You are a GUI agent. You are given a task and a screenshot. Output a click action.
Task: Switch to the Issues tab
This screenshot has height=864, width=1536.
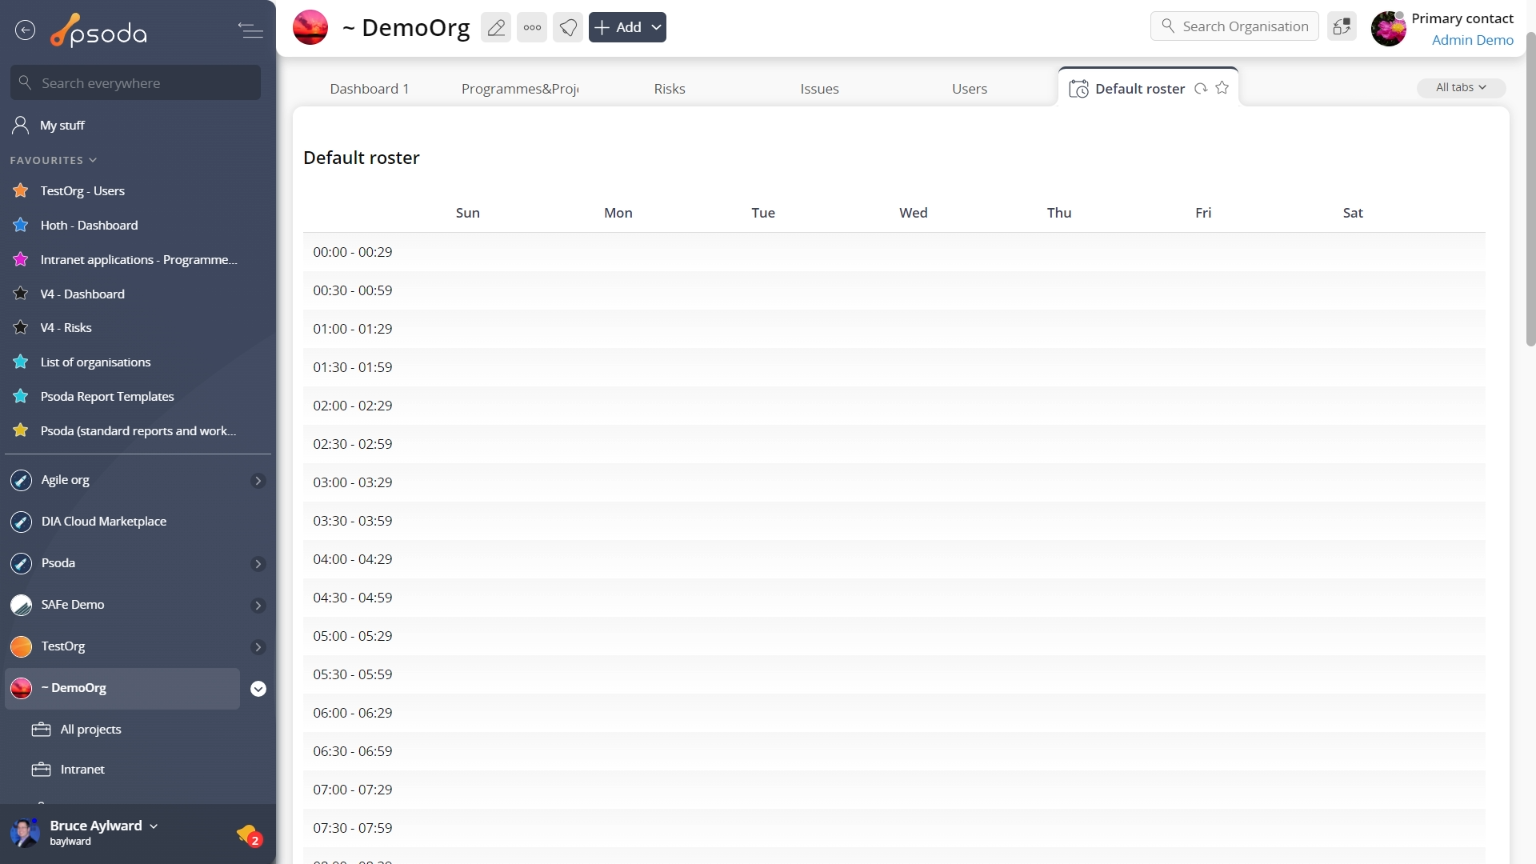click(820, 89)
